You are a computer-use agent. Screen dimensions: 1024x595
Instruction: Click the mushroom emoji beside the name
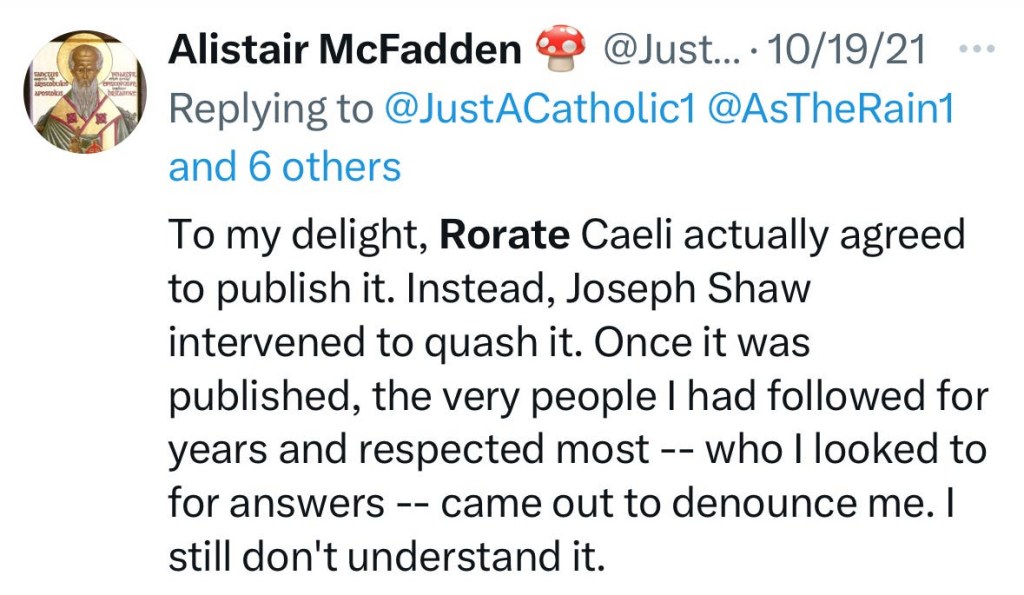click(560, 50)
